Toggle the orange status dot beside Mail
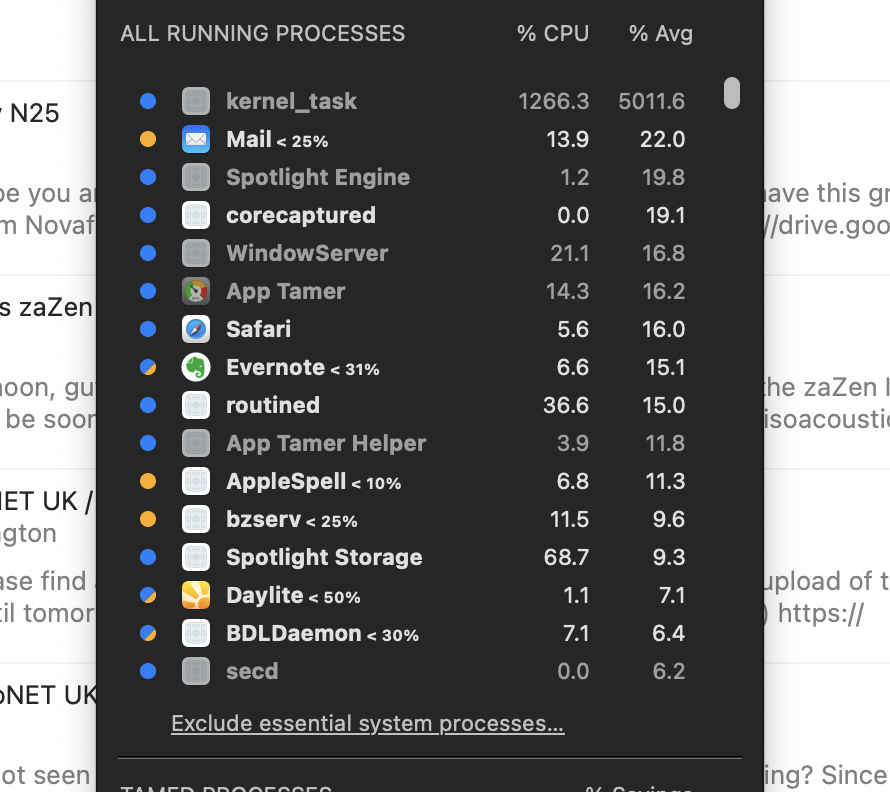Image resolution: width=890 pixels, height=792 pixels. 148,139
